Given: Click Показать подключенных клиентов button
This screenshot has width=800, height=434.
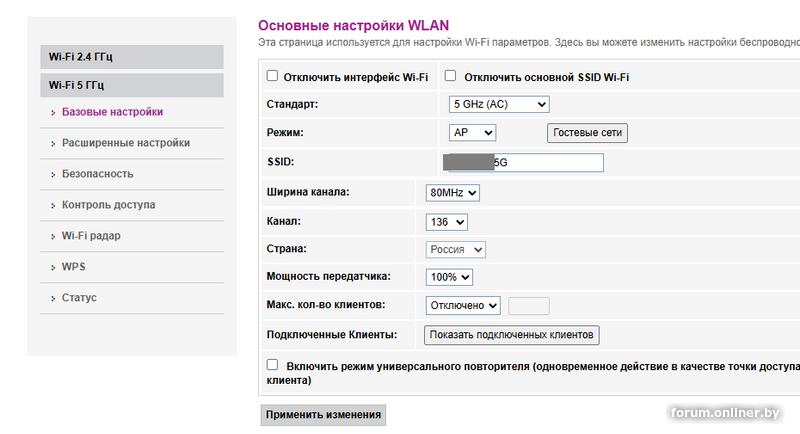Looking at the screenshot, I should (x=512, y=334).
